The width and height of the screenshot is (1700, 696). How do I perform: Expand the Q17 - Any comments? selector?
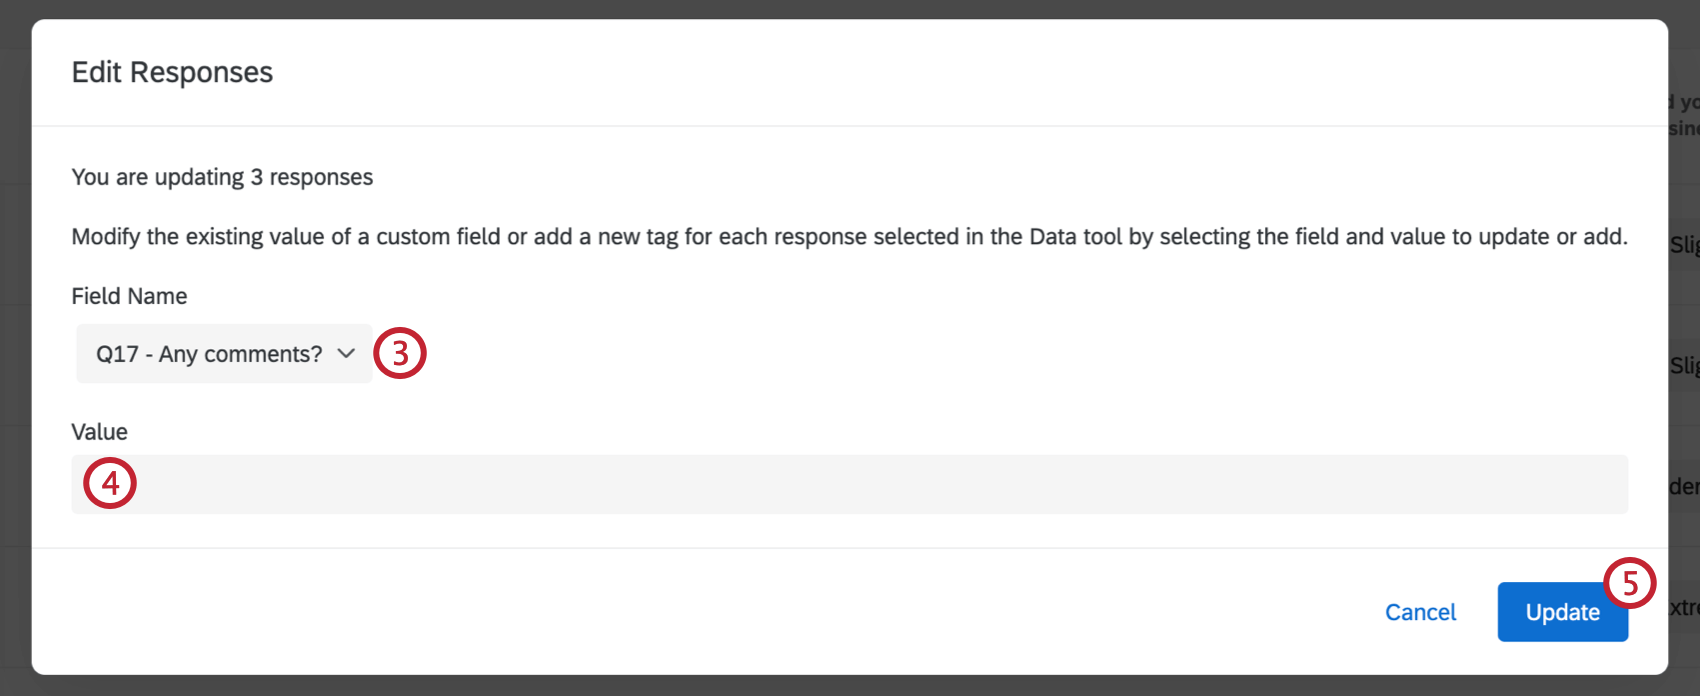[x=222, y=353]
